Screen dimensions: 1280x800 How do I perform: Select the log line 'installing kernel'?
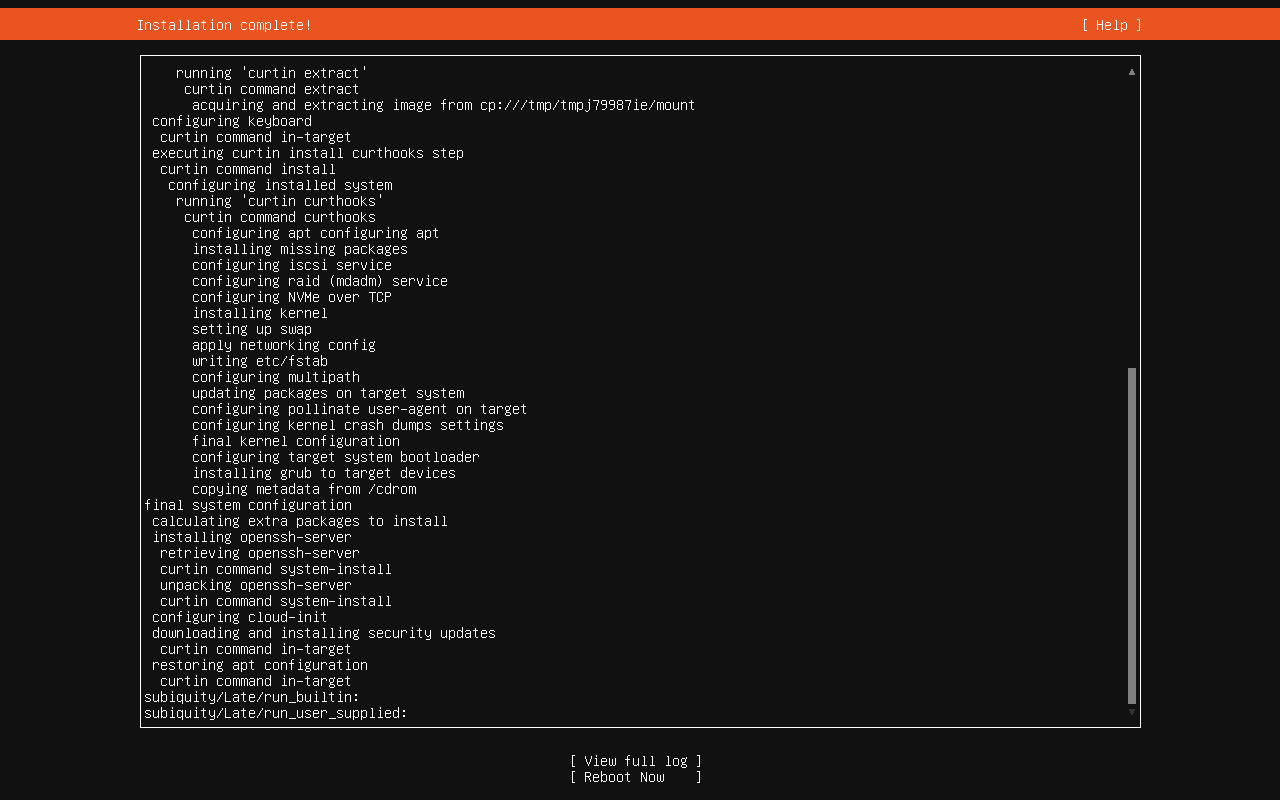click(x=260, y=313)
